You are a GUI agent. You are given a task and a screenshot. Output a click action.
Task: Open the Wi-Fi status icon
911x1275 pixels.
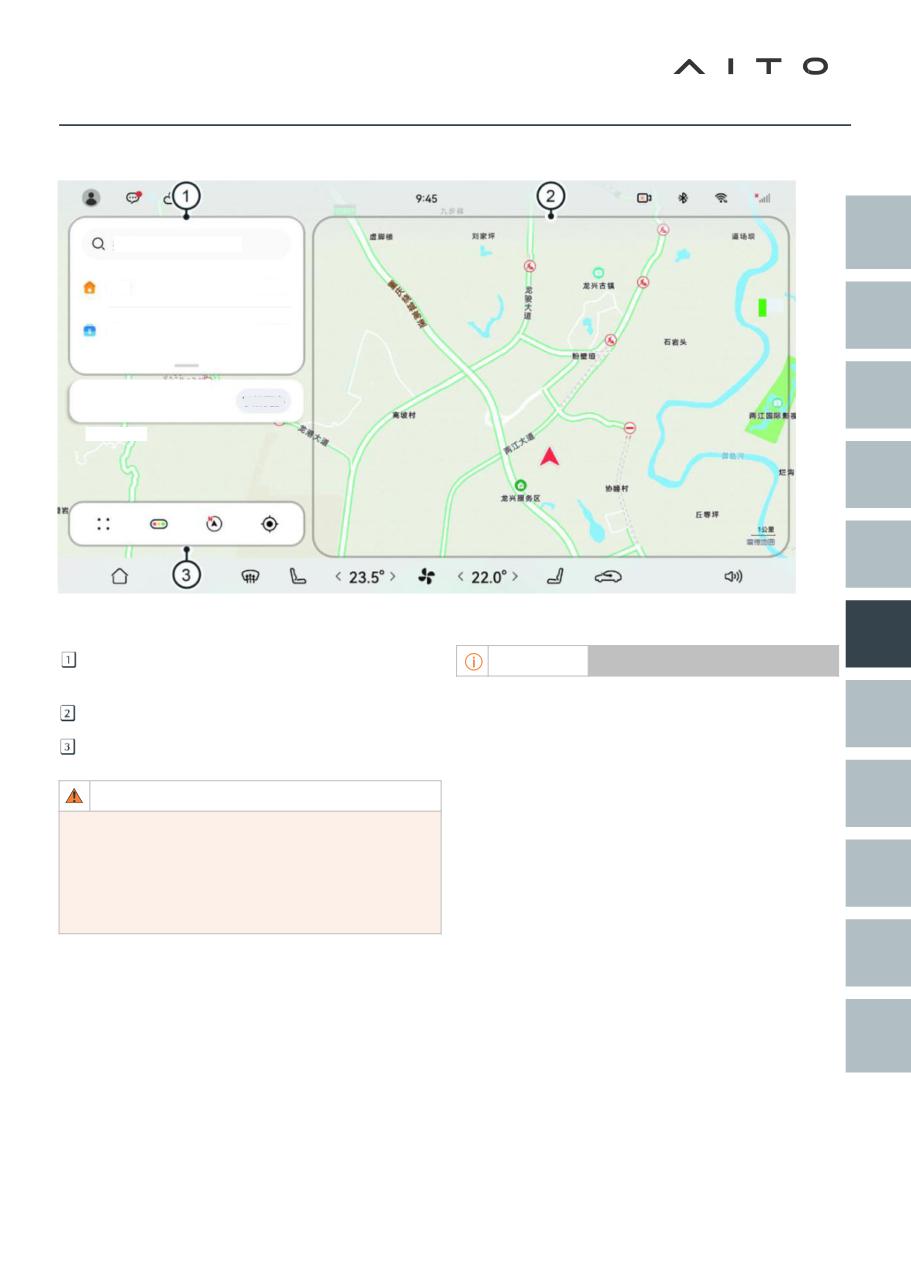721,198
